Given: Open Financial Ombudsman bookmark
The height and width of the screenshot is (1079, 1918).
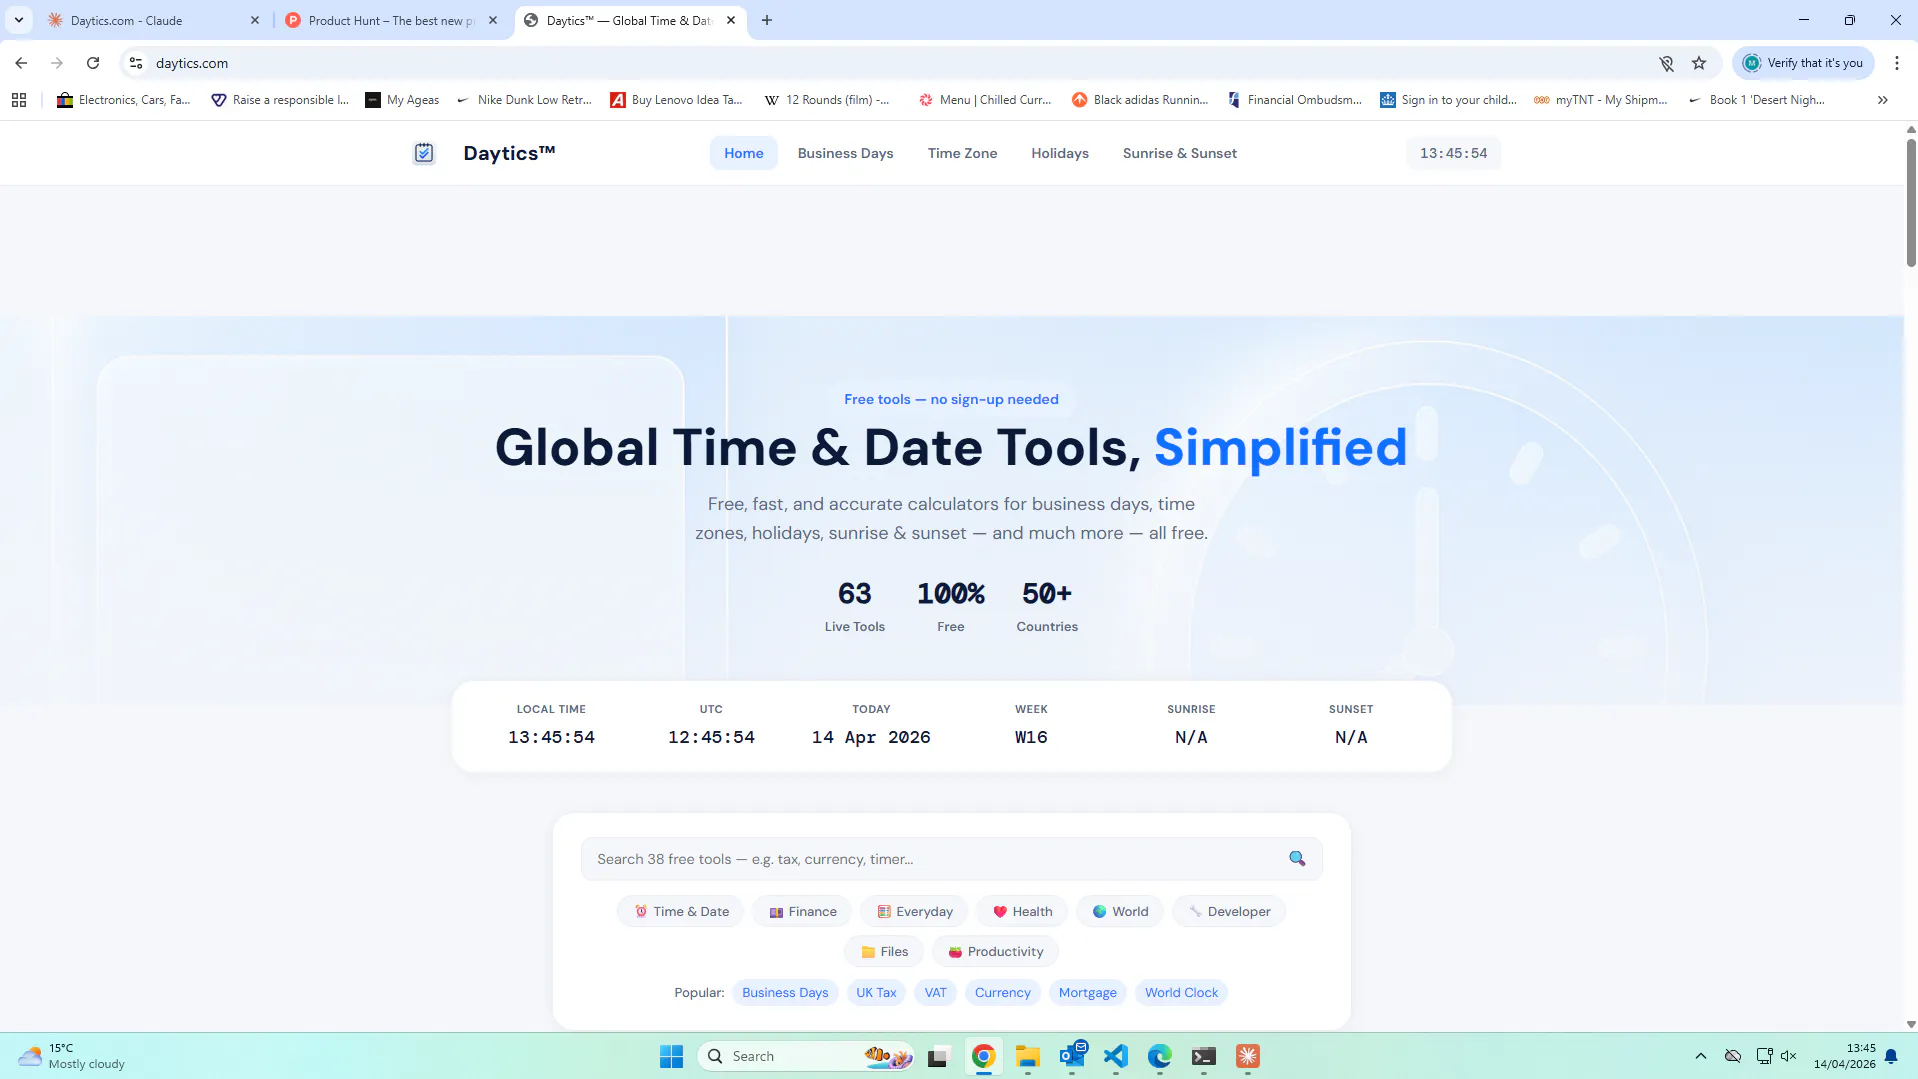Looking at the screenshot, I should (x=1294, y=100).
